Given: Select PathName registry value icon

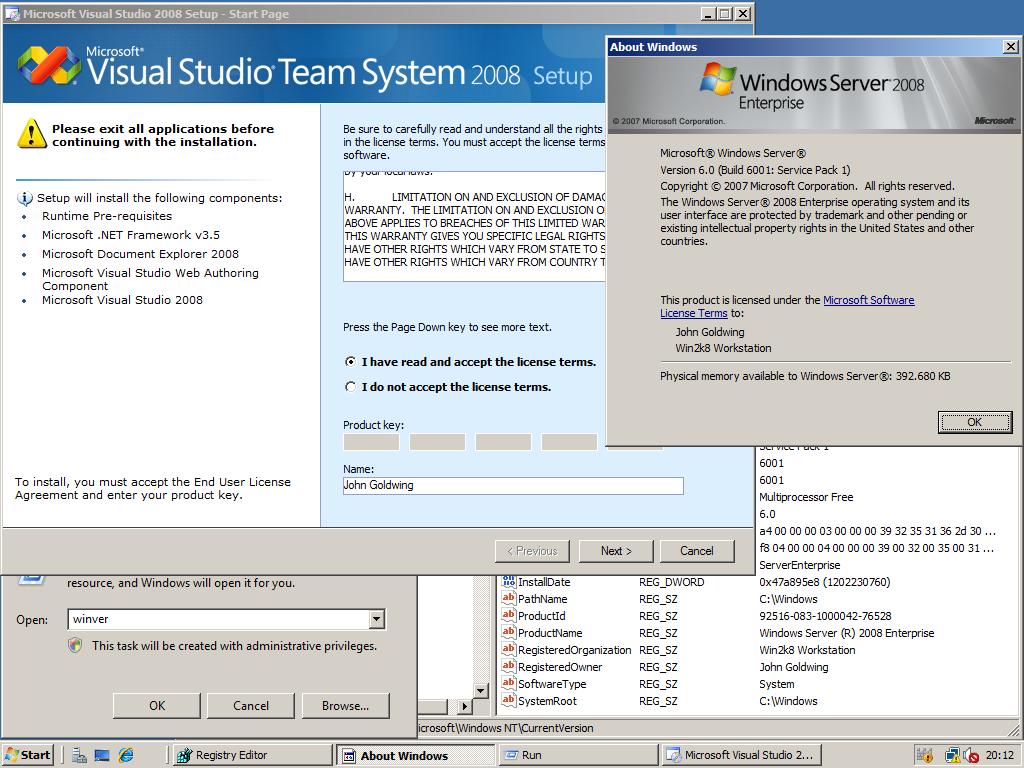Looking at the screenshot, I should click(508, 598).
